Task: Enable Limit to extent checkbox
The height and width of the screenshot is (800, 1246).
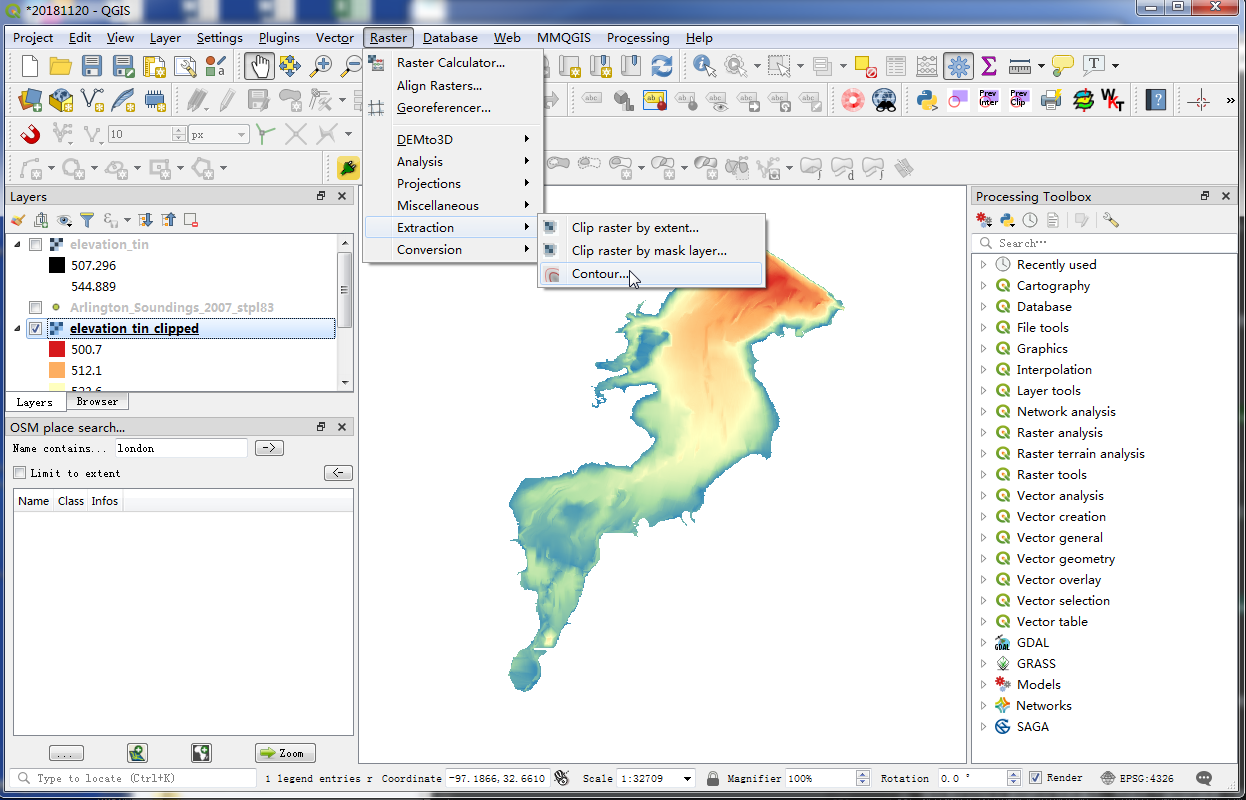Action: coord(19,473)
